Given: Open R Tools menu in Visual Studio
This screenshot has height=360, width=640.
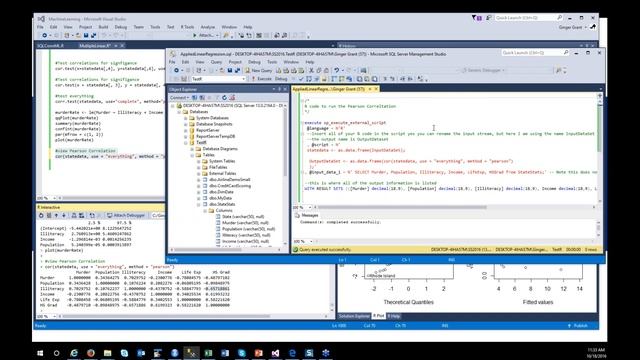Looking at the screenshot, I should pyautogui.click(x=187, y=27).
